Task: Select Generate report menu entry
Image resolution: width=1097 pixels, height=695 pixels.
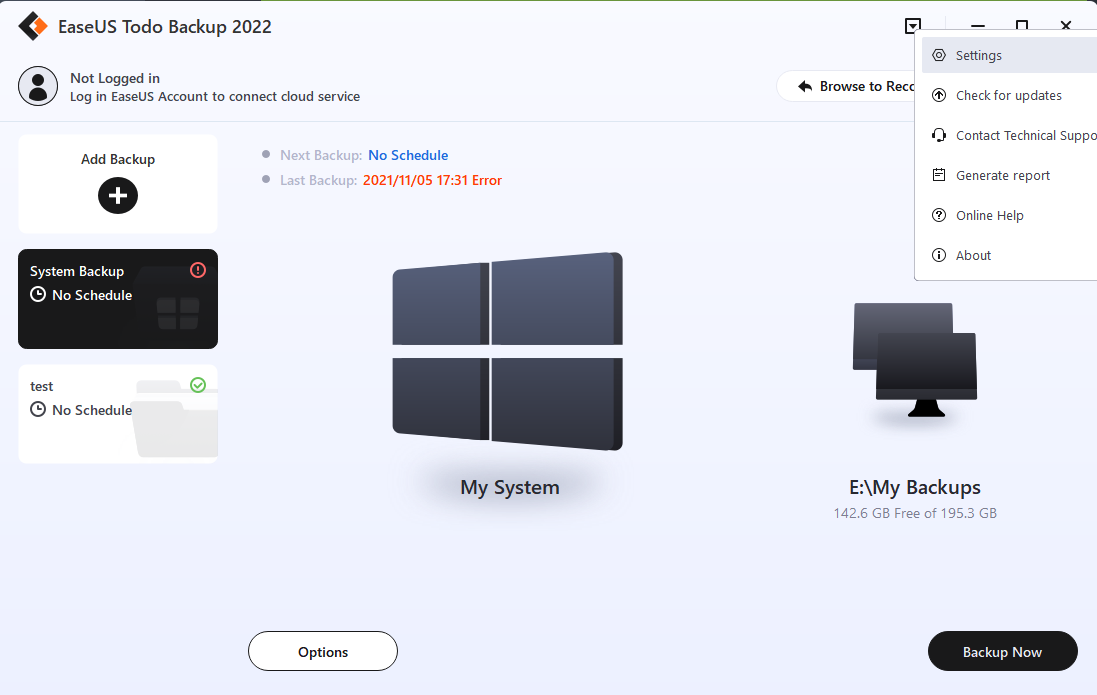Action: click(1009, 175)
